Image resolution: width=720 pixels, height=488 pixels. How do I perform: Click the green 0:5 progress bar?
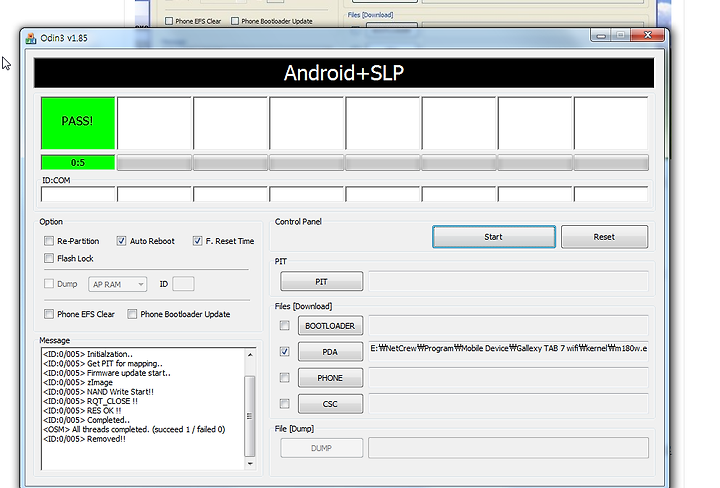78,163
